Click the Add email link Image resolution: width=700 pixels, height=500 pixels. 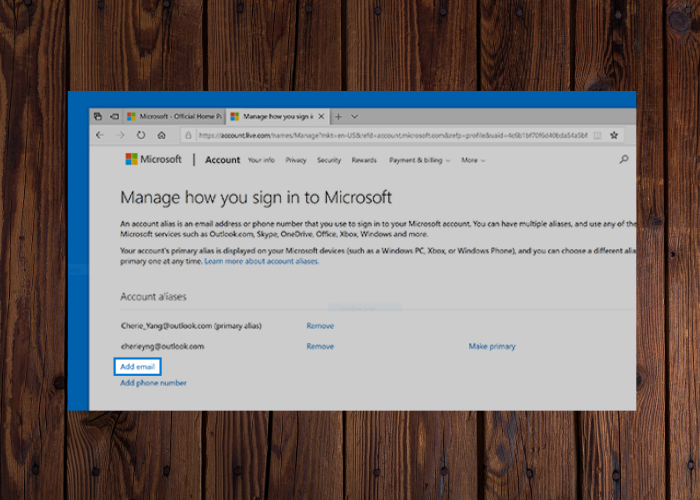click(138, 367)
